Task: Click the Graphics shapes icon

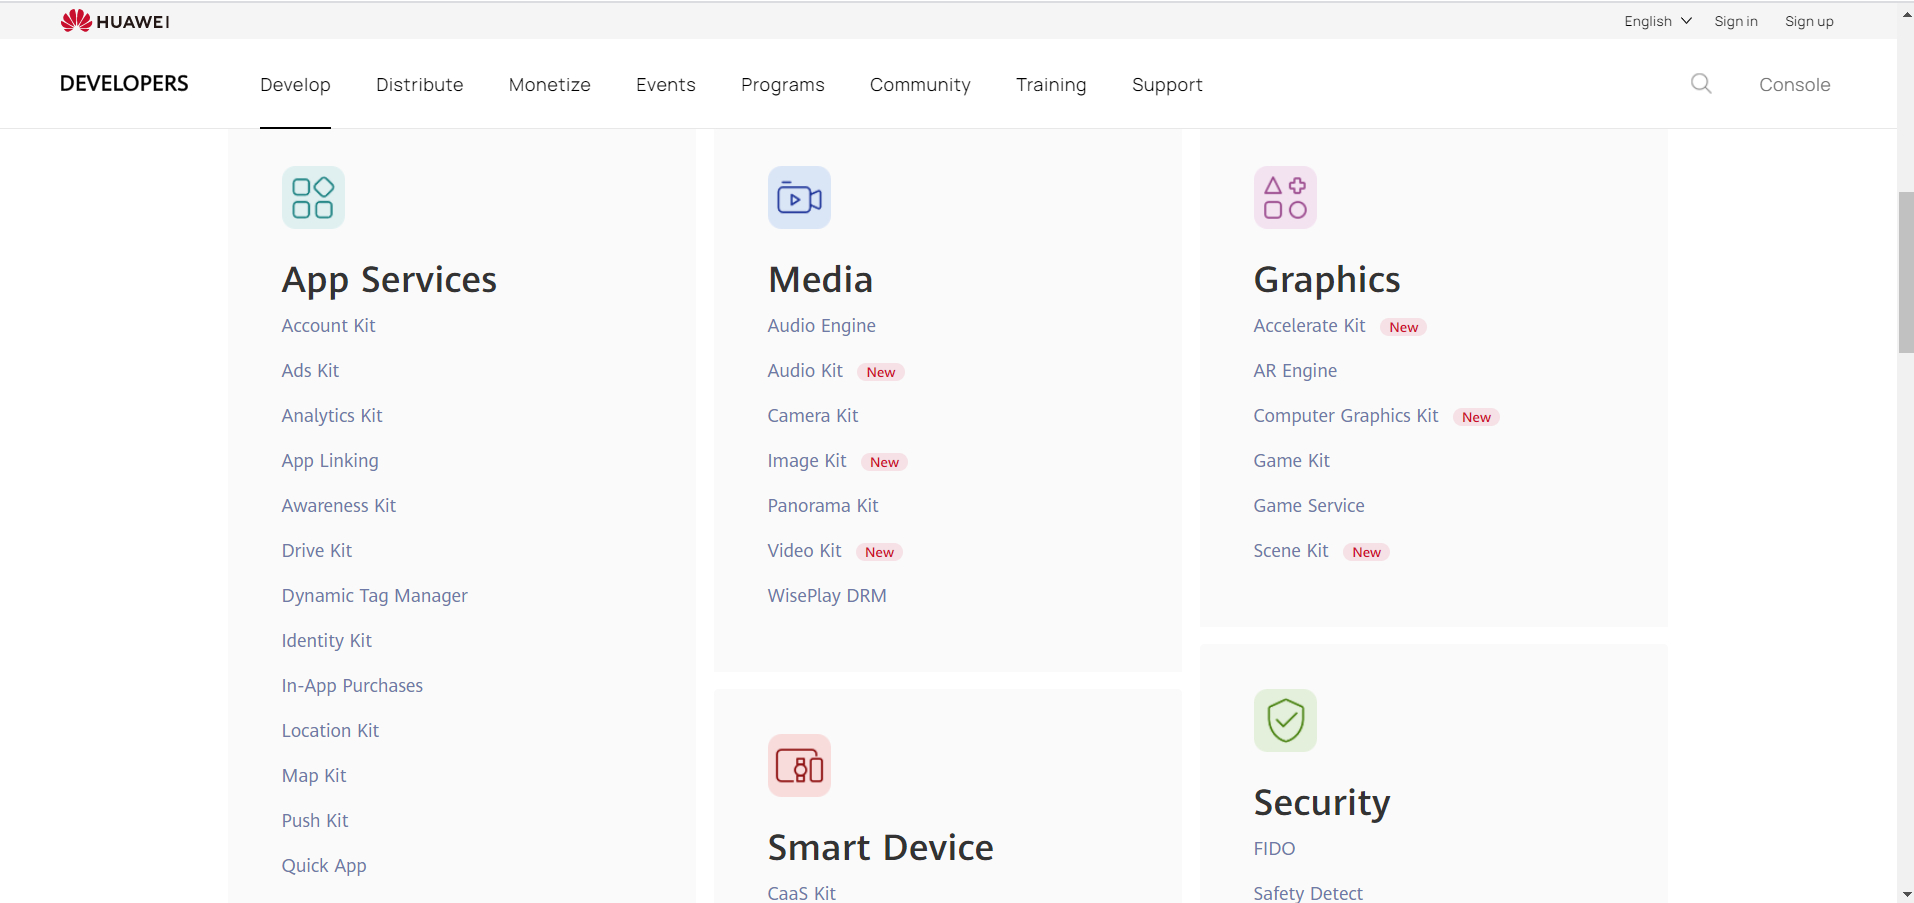Action: 1285,197
